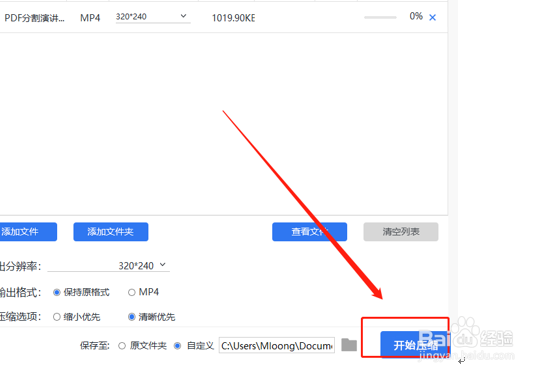Click the file size 1019.90KB value
Screen dimensions: 546x375
click(x=234, y=18)
